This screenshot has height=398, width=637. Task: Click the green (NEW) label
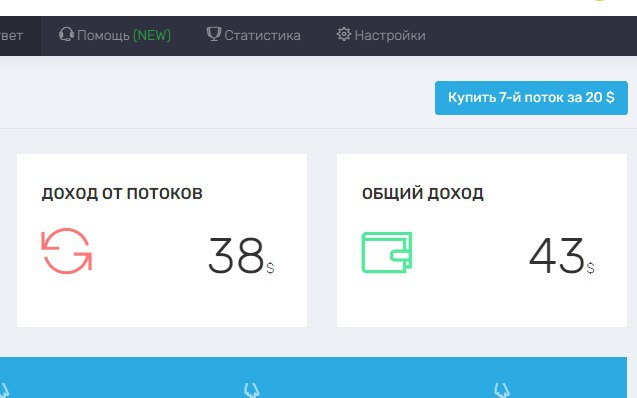tap(152, 35)
